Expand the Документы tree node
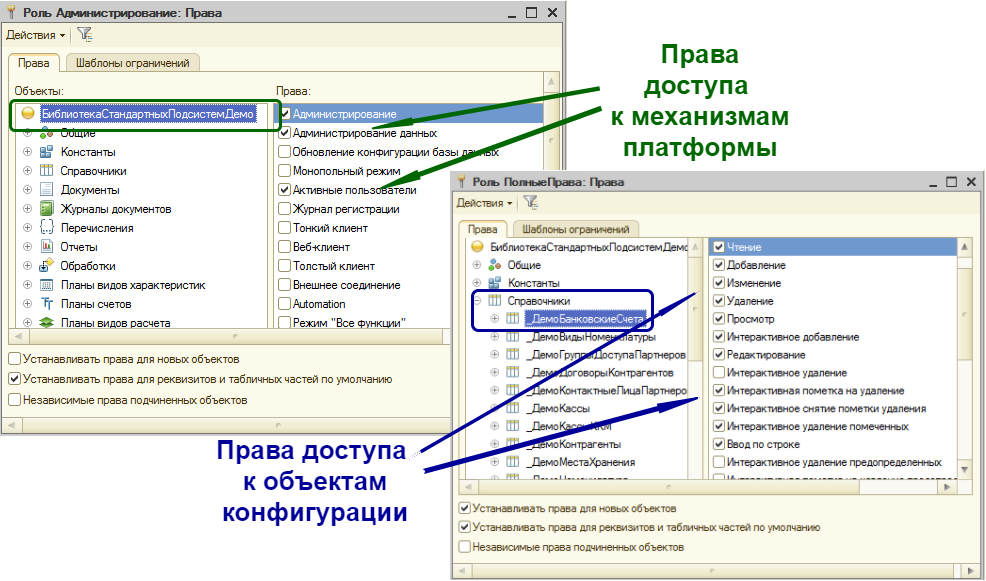The height and width of the screenshot is (581, 986). [27, 190]
